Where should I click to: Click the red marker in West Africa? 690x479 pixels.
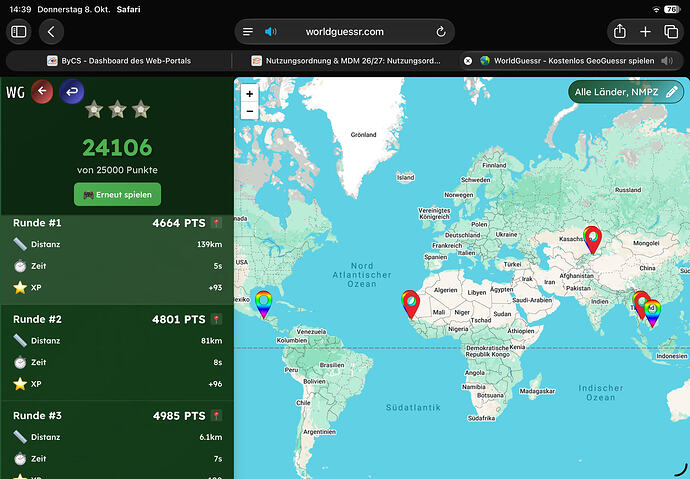pos(411,304)
